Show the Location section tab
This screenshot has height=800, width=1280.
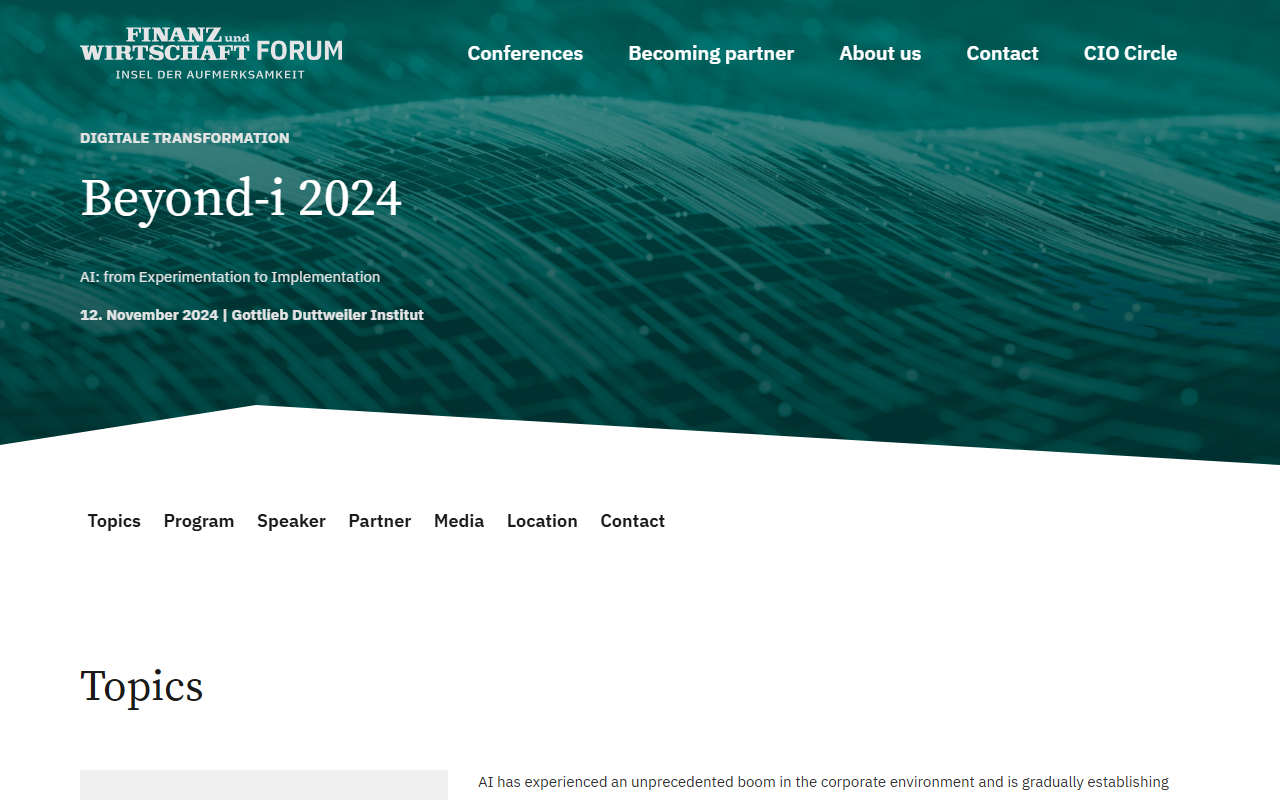click(542, 521)
